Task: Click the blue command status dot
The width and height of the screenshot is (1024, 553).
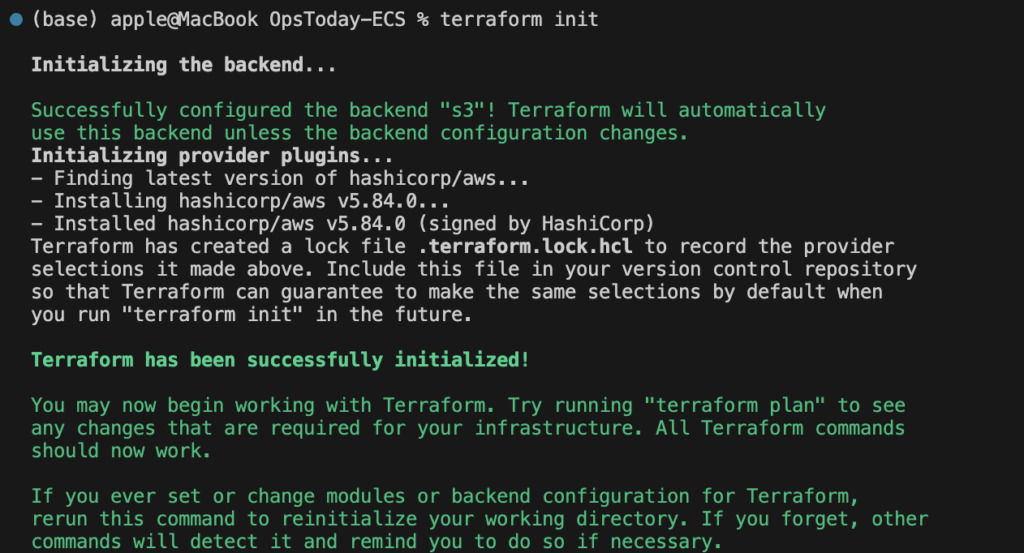Action: 16,20
